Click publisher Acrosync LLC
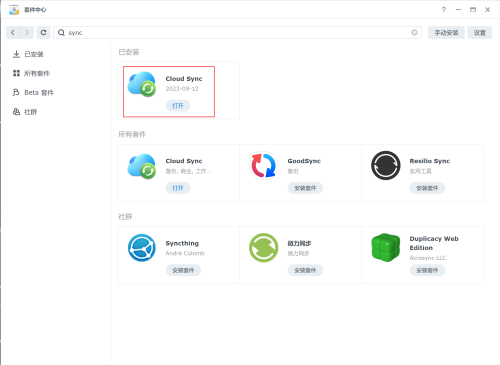This screenshot has width=500, height=365. click(428, 258)
